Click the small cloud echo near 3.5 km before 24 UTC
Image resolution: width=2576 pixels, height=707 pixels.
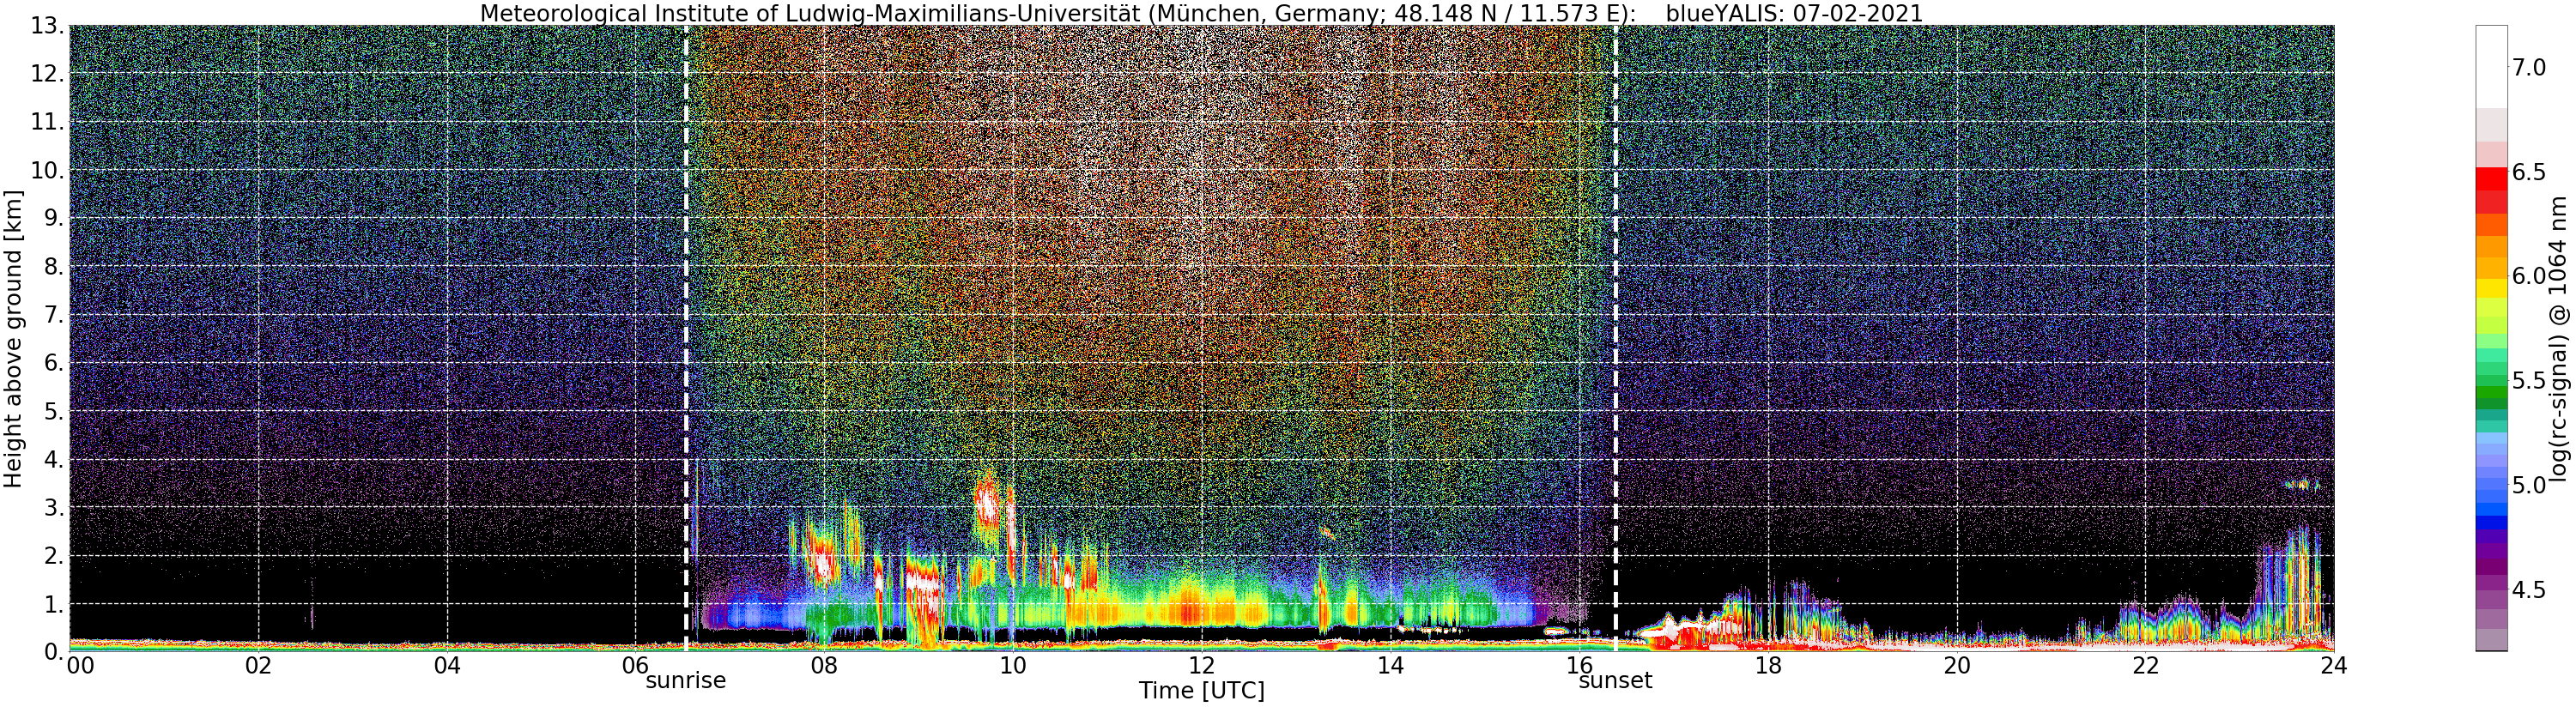point(2302,484)
